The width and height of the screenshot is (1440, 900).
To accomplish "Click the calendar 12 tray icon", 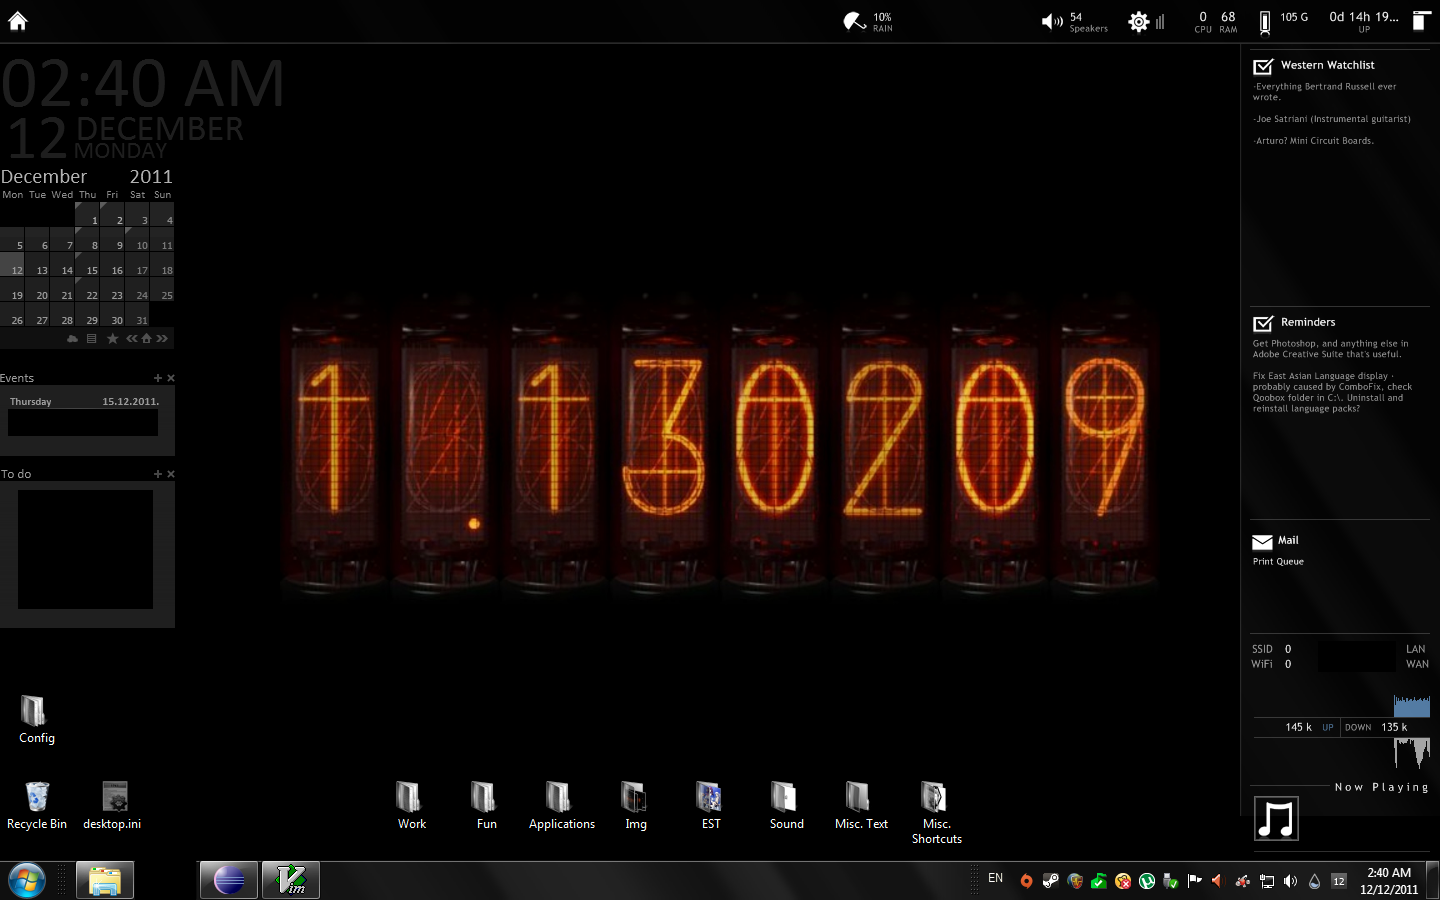I will (1338, 881).
